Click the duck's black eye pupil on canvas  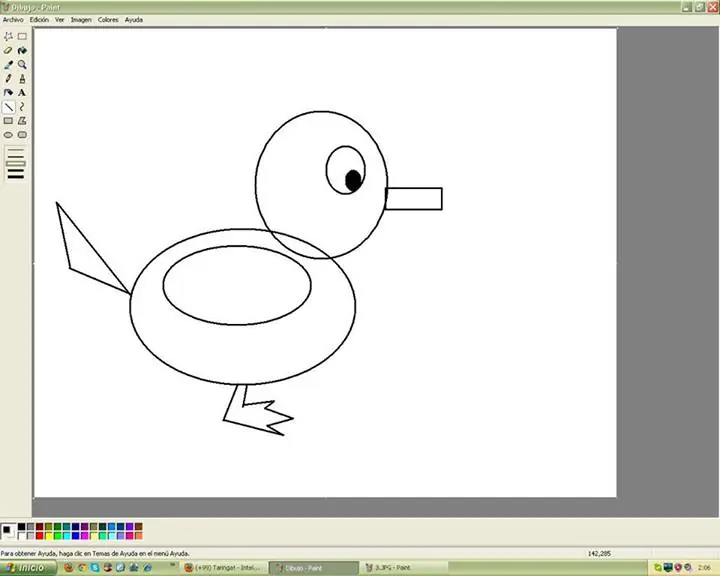pyautogui.click(x=353, y=180)
